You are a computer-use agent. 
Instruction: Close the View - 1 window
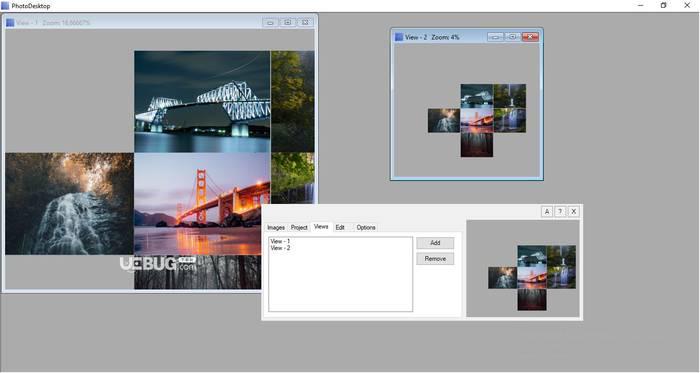tap(305, 22)
